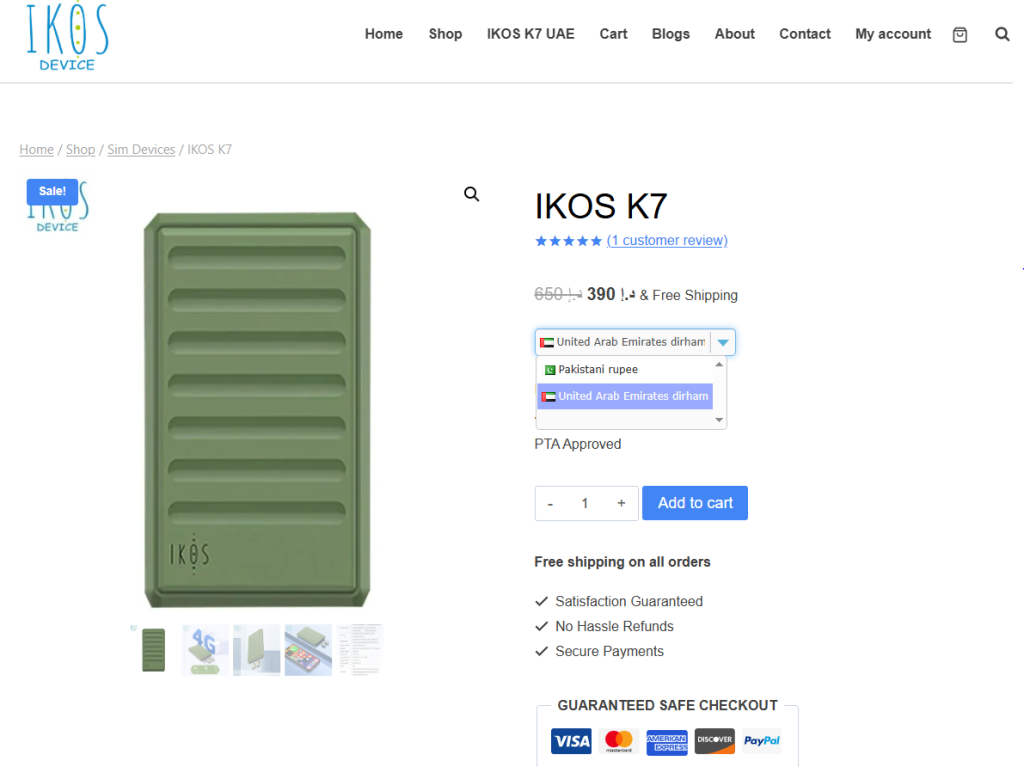1024x767 pixels.
Task: Select the PayPal payment icon
Action: [761, 741]
